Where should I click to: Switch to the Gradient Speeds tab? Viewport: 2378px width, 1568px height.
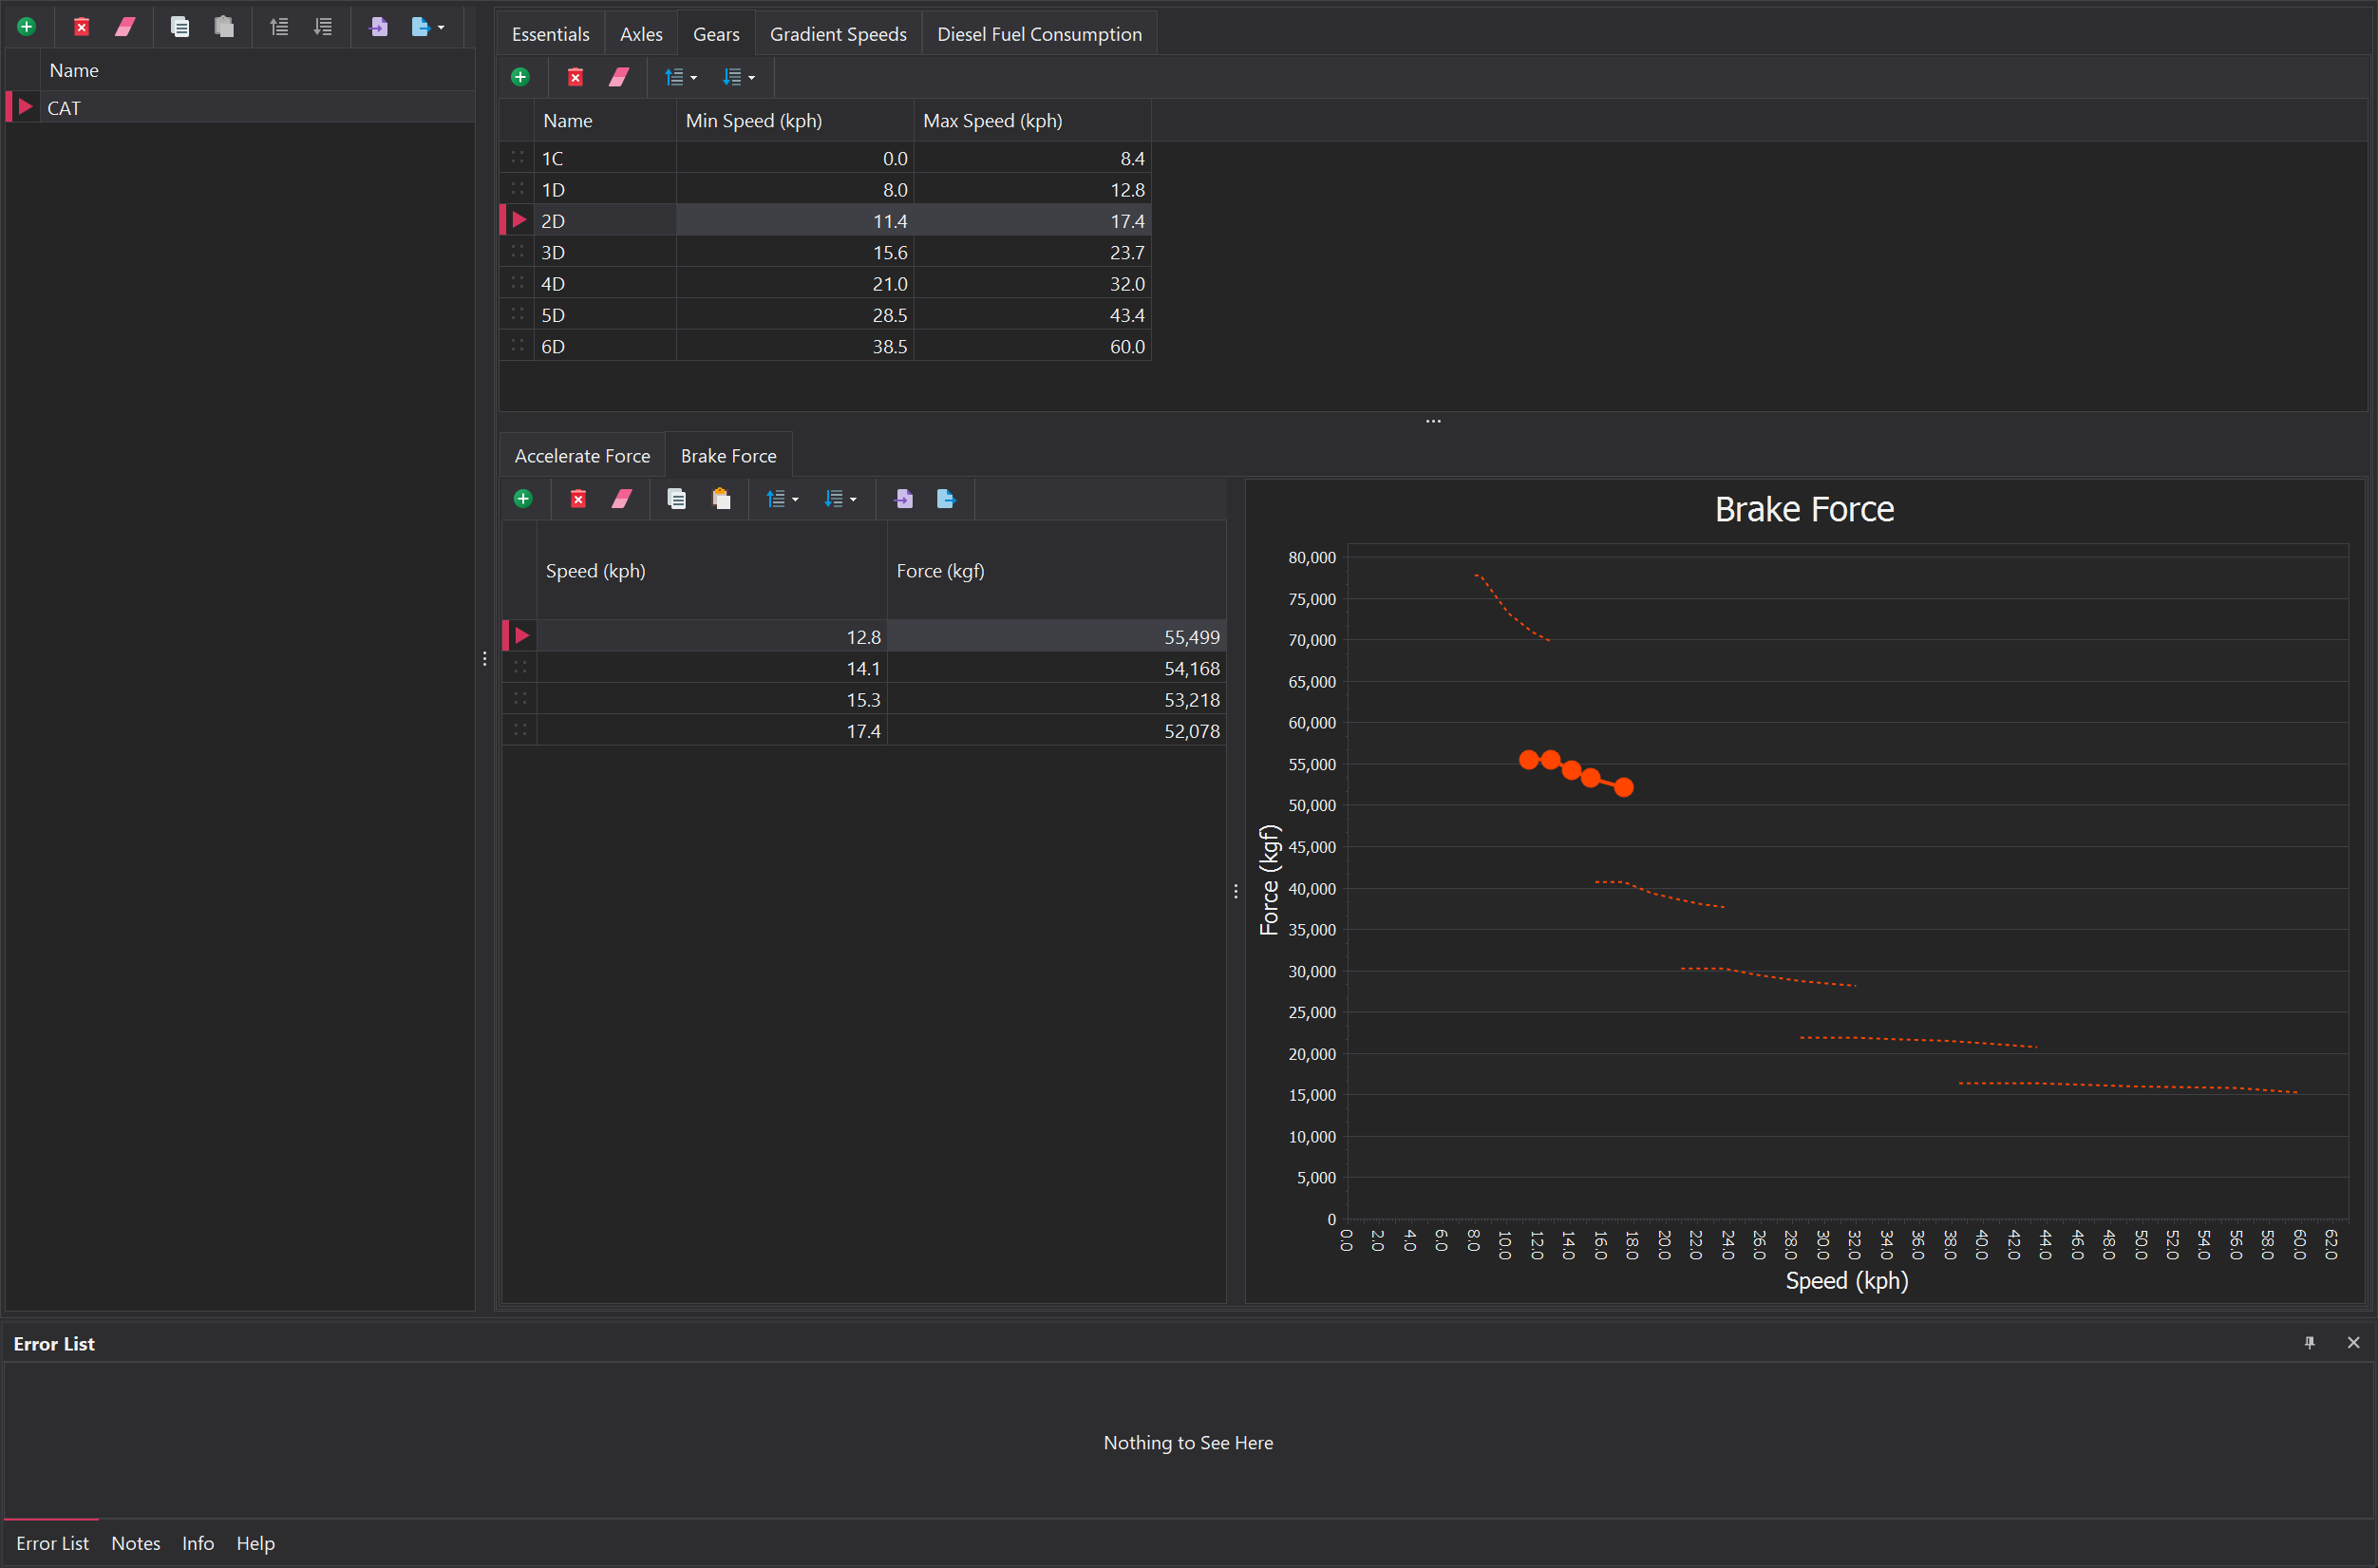[x=838, y=34]
